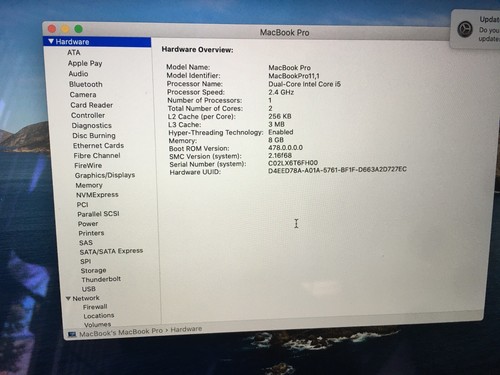Select Parallel SCSI entry

[98, 214]
